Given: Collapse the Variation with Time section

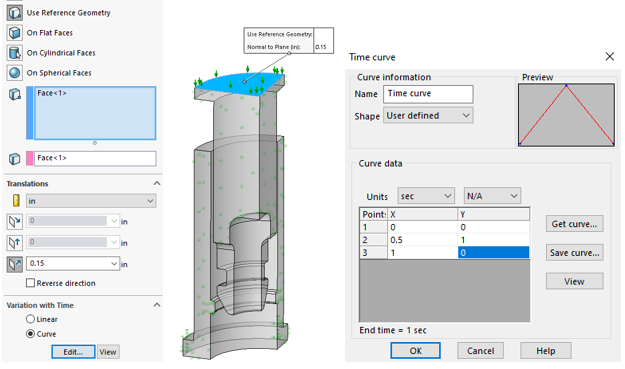Looking at the screenshot, I should pos(157,305).
